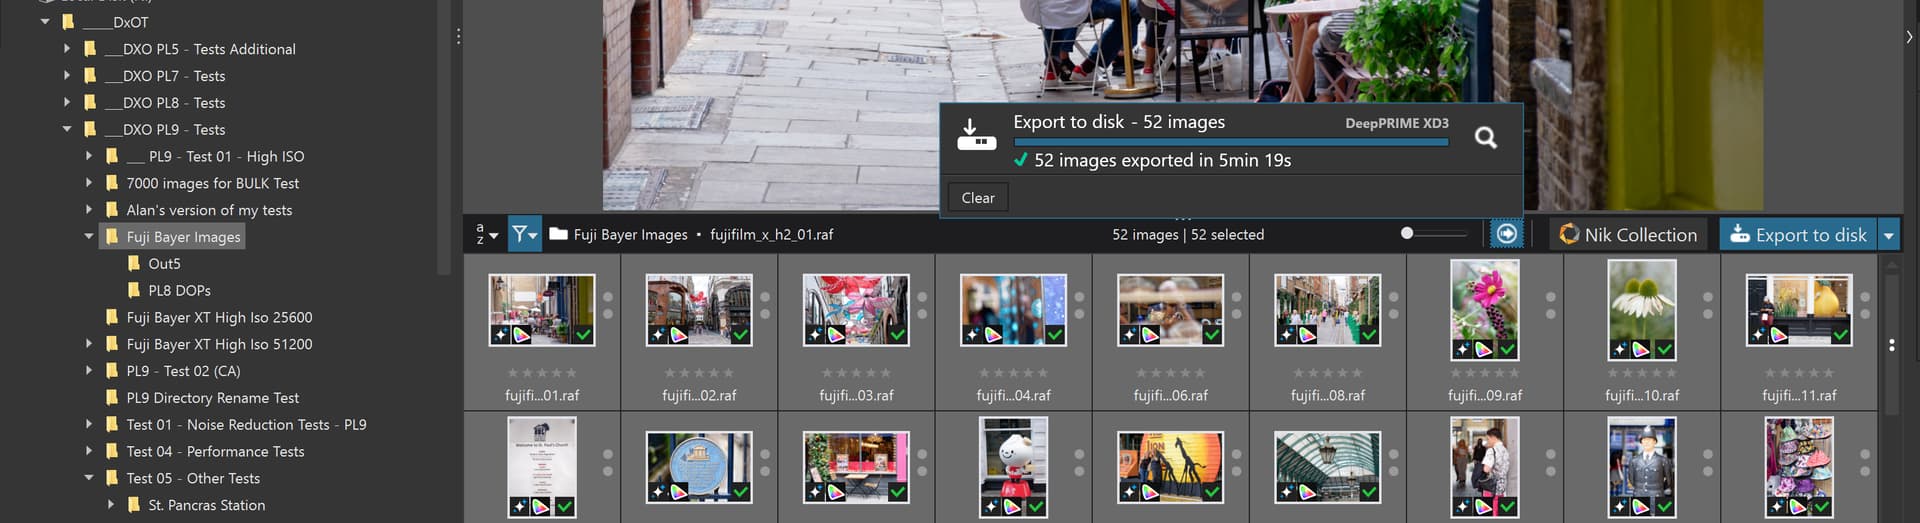1920x523 pixels.
Task: Collapse the __DXO PL9 - Tests folder
Action: pyautogui.click(x=67, y=129)
